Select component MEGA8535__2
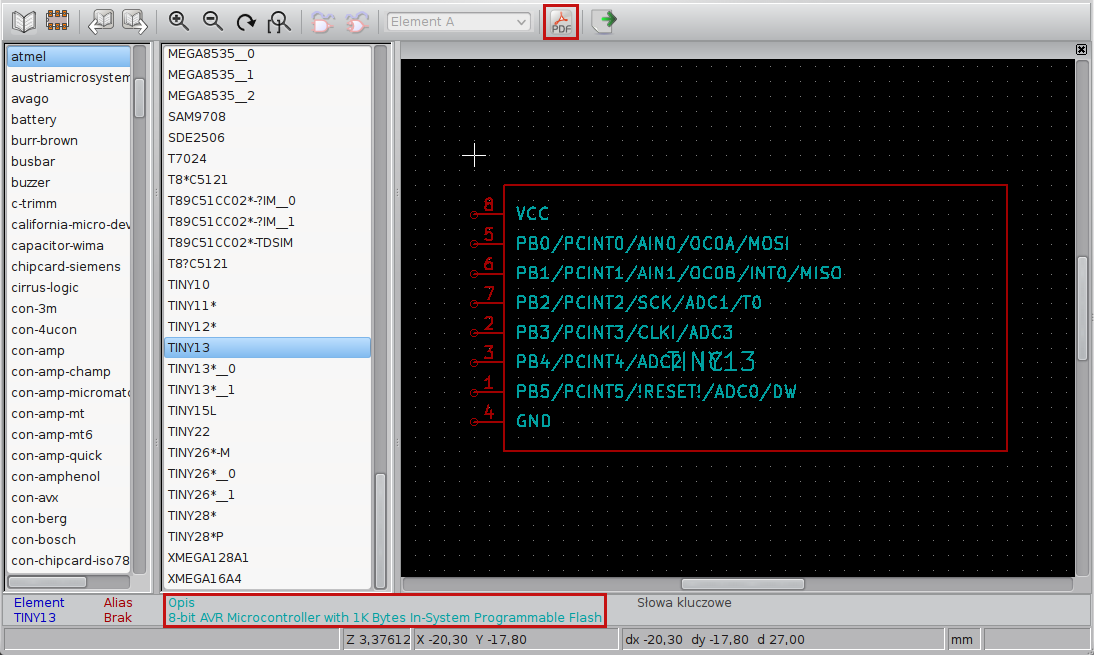This screenshot has width=1094, height=655. pyautogui.click(x=267, y=96)
